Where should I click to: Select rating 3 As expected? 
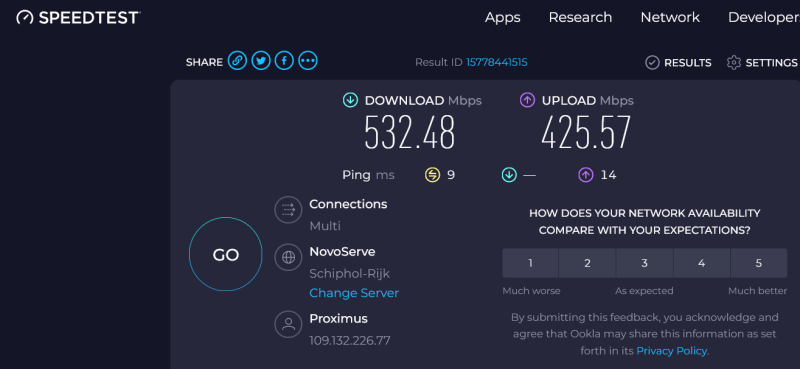pos(644,263)
